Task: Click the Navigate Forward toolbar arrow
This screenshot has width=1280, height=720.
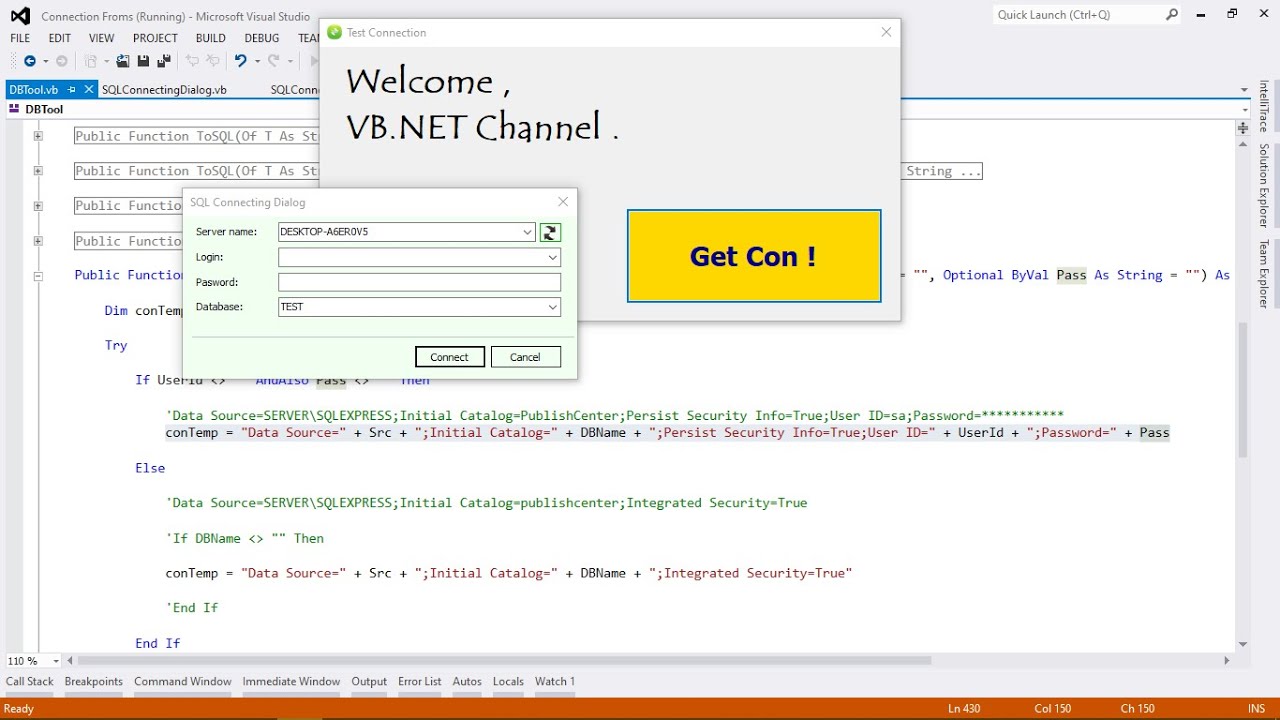Action: (62, 61)
